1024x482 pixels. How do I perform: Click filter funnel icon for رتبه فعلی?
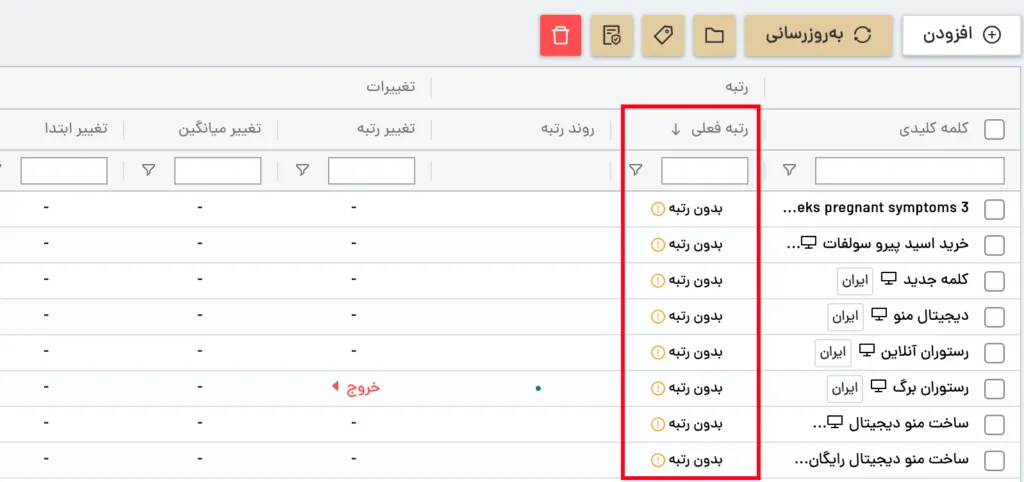click(x=635, y=170)
